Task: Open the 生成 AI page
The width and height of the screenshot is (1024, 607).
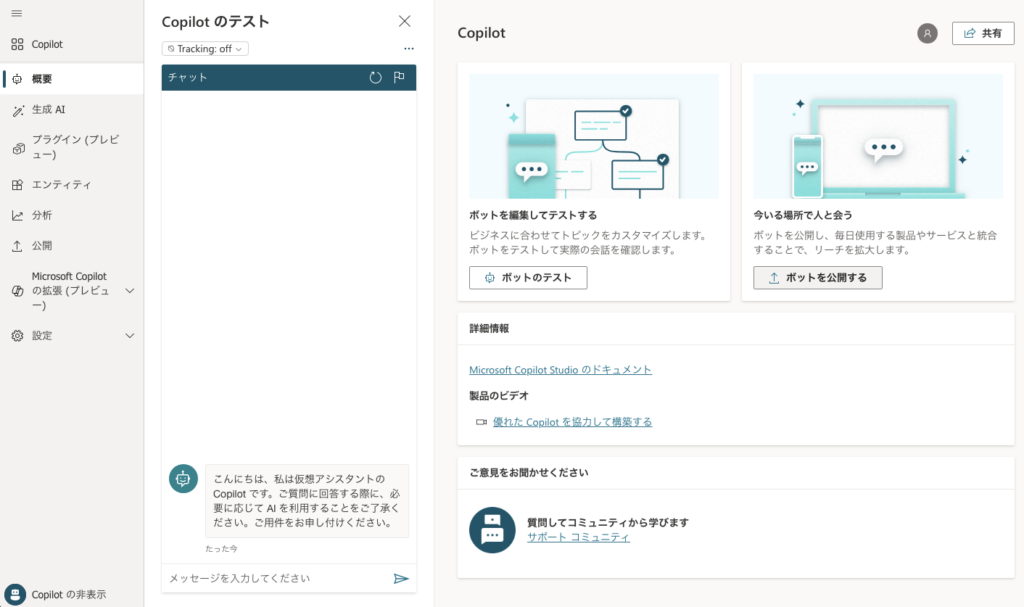Action: tap(48, 110)
